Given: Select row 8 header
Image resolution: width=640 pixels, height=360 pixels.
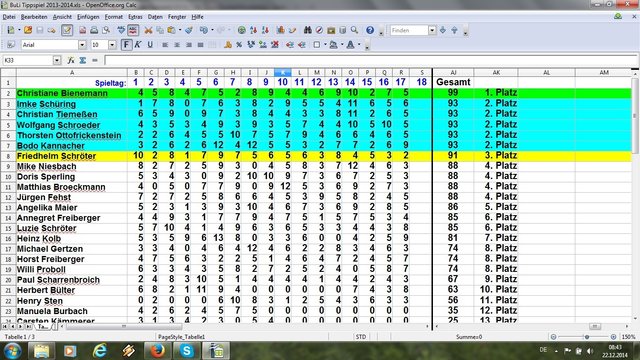Looking at the screenshot, I should pyautogui.click(x=8, y=156).
